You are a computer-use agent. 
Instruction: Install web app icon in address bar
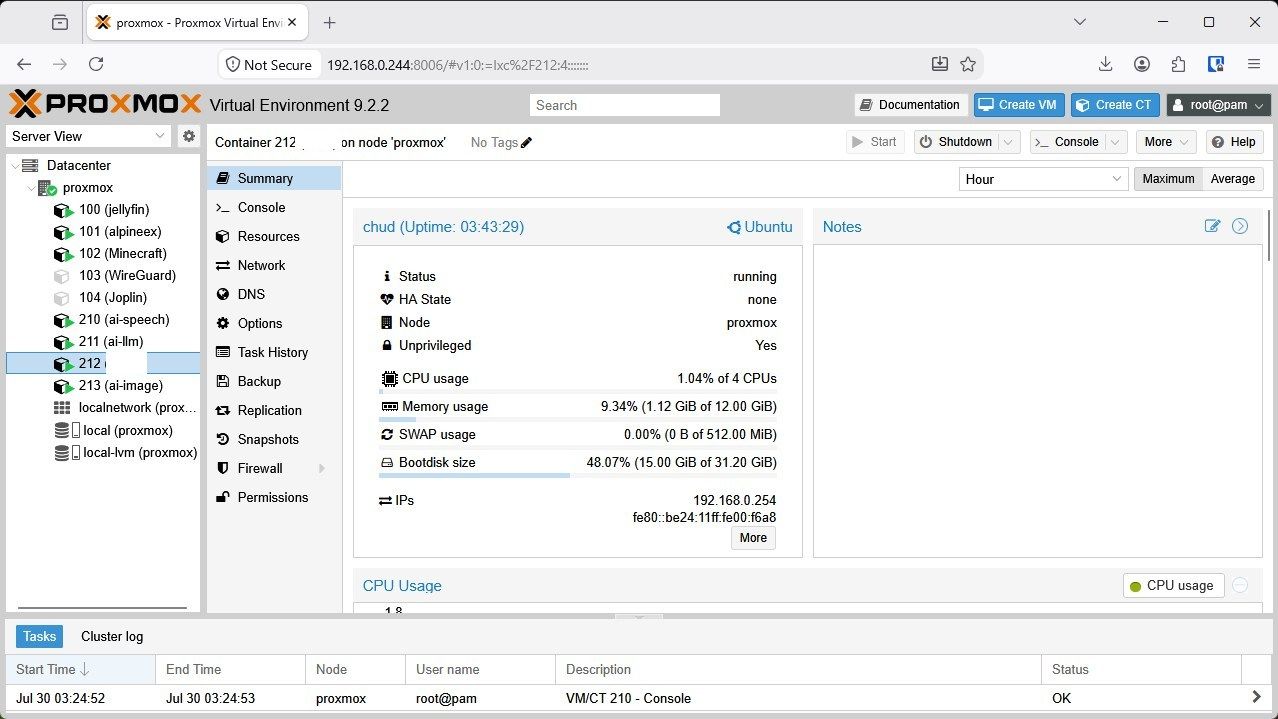click(940, 64)
